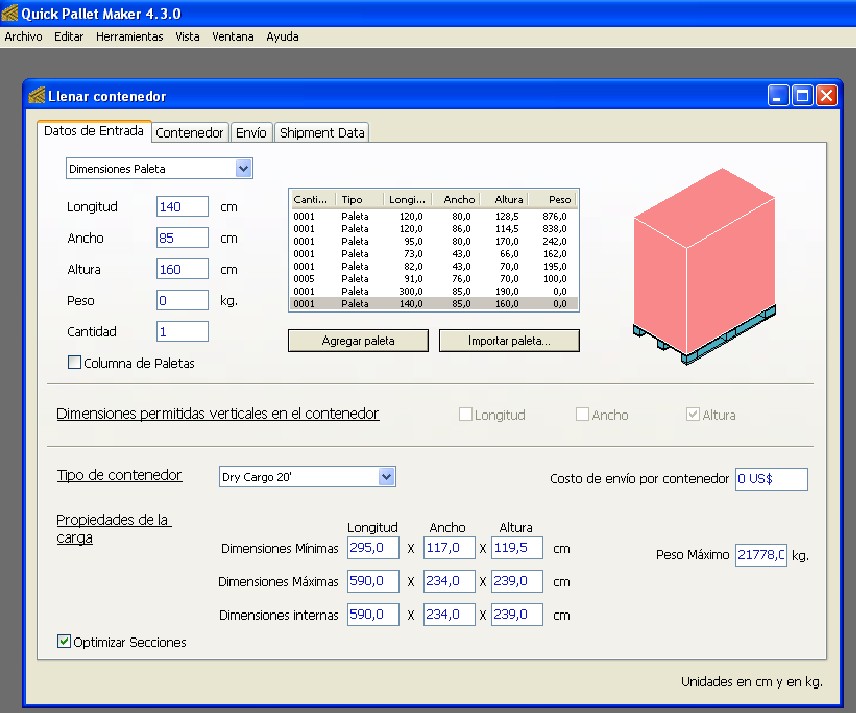Image resolution: width=856 pixels, height=713 pixels.
Task: Minimize the Llenar contenedor window
Action: [778, 96]
